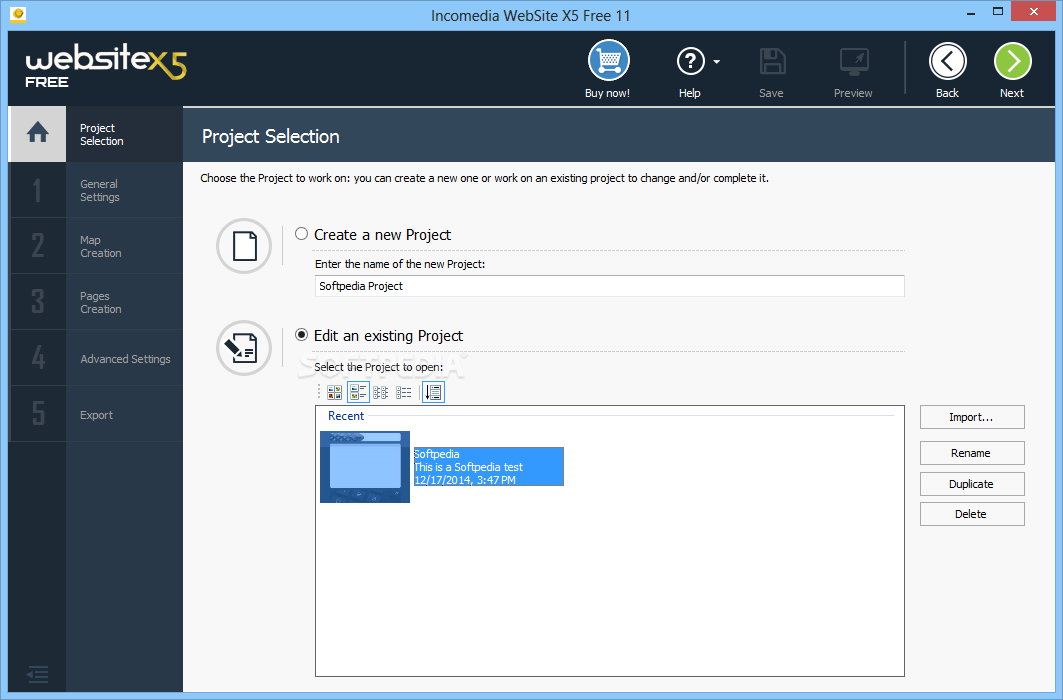The image size is (1063, 700).
Task: Switch to small icons multi-column view
Action: coord(381,392)
